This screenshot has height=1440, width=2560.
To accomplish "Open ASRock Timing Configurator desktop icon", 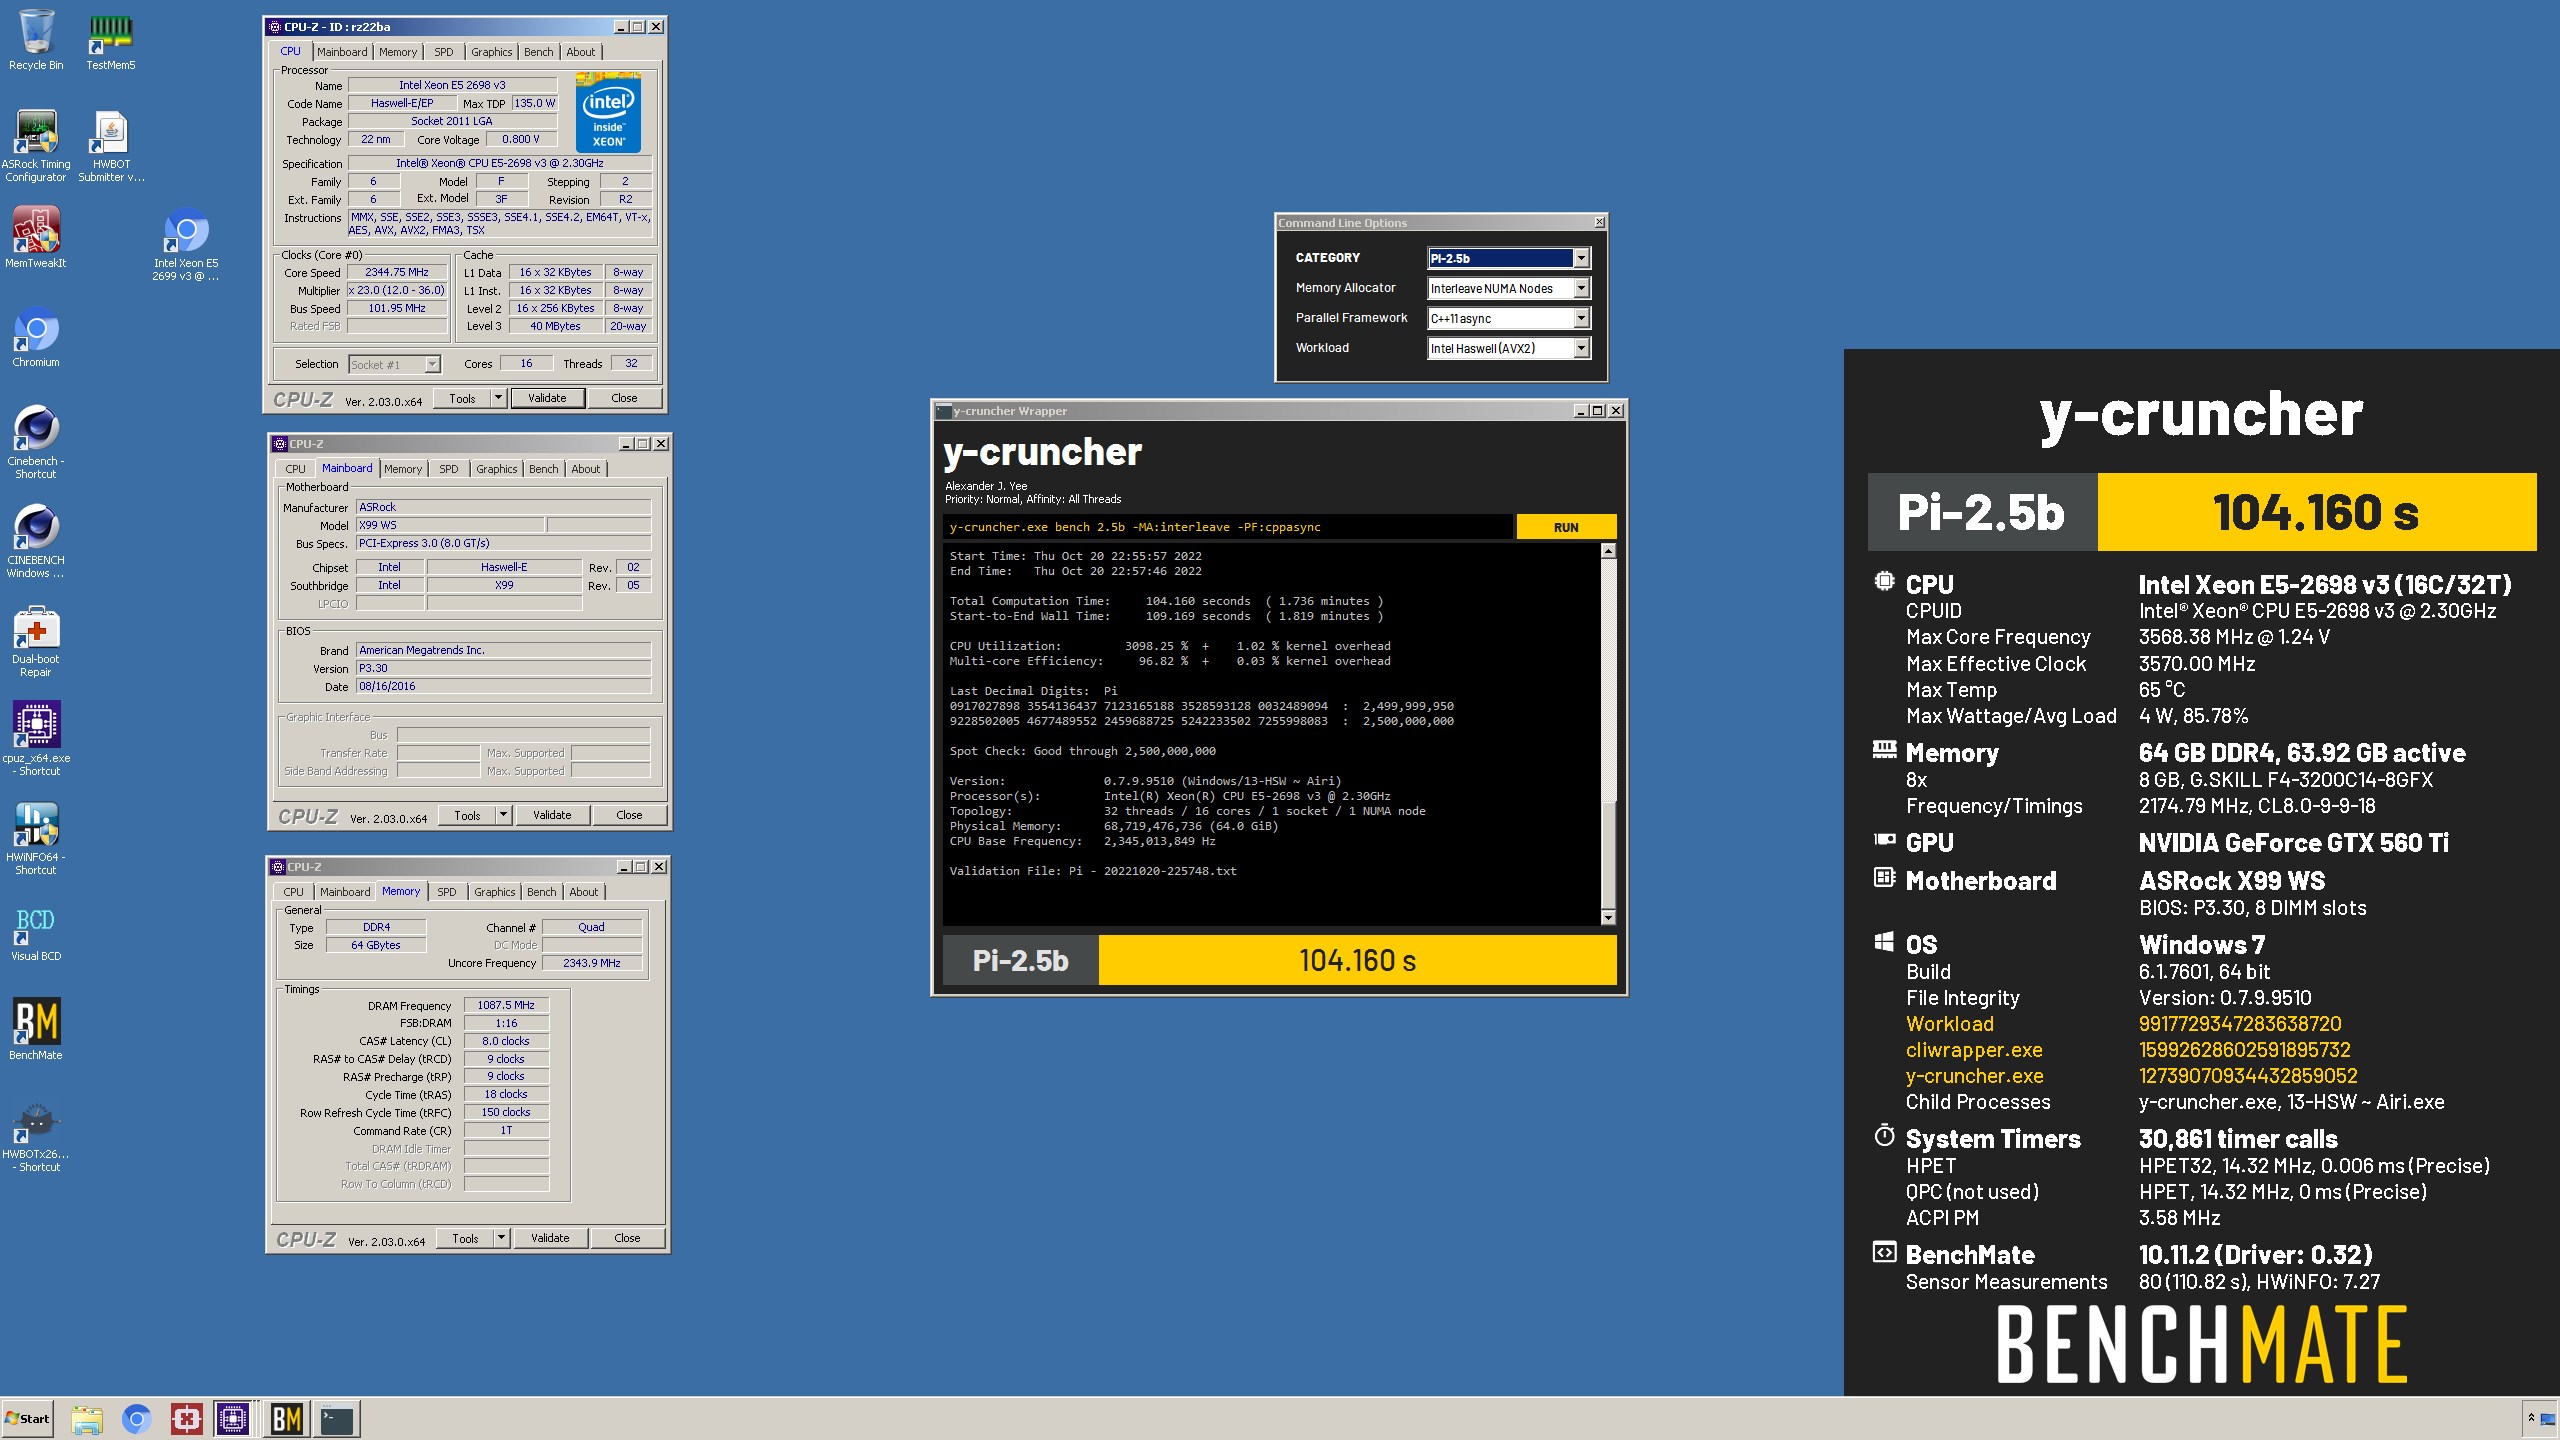I will pyautogui.click(x=36, y=146).
